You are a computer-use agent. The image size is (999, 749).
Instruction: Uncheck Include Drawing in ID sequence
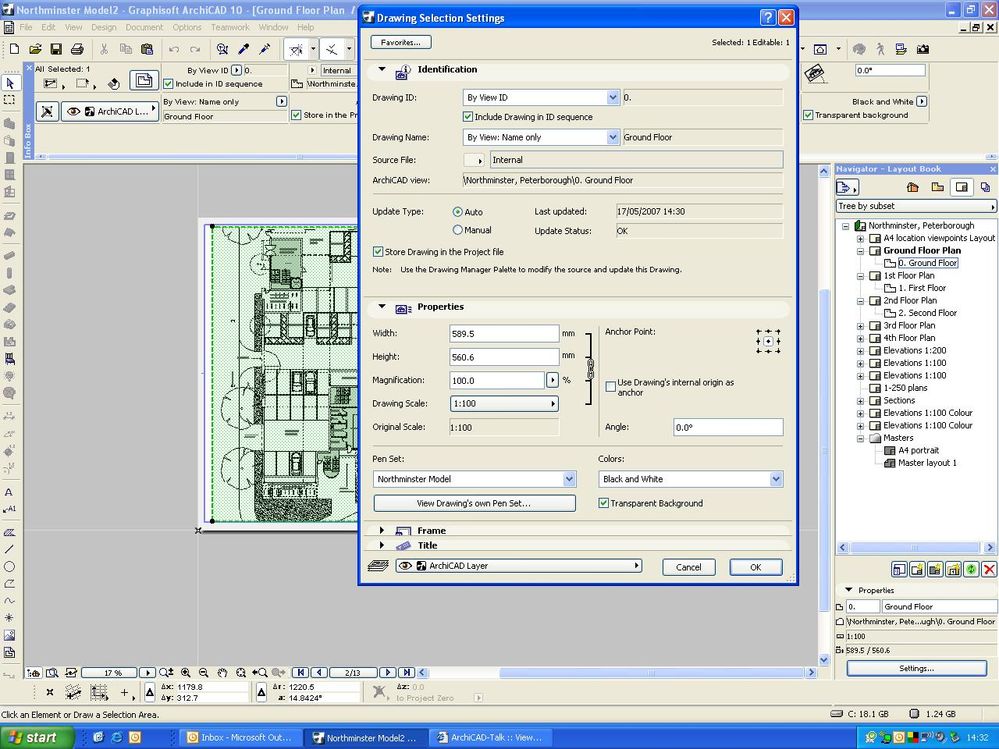(x=469, y=117)
